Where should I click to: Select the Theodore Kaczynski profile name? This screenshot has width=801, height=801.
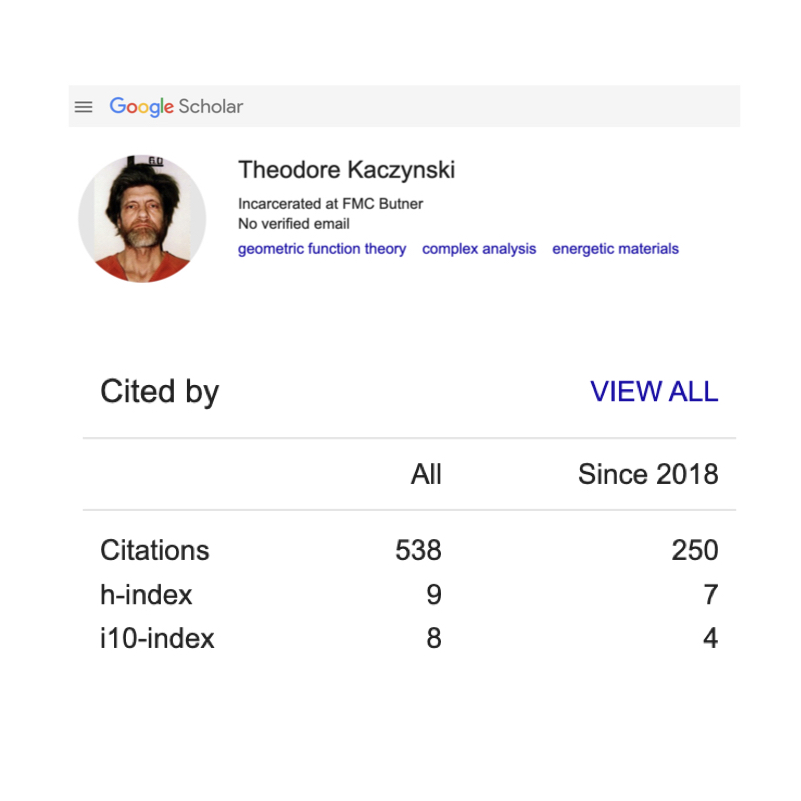[x=346, y=170]
